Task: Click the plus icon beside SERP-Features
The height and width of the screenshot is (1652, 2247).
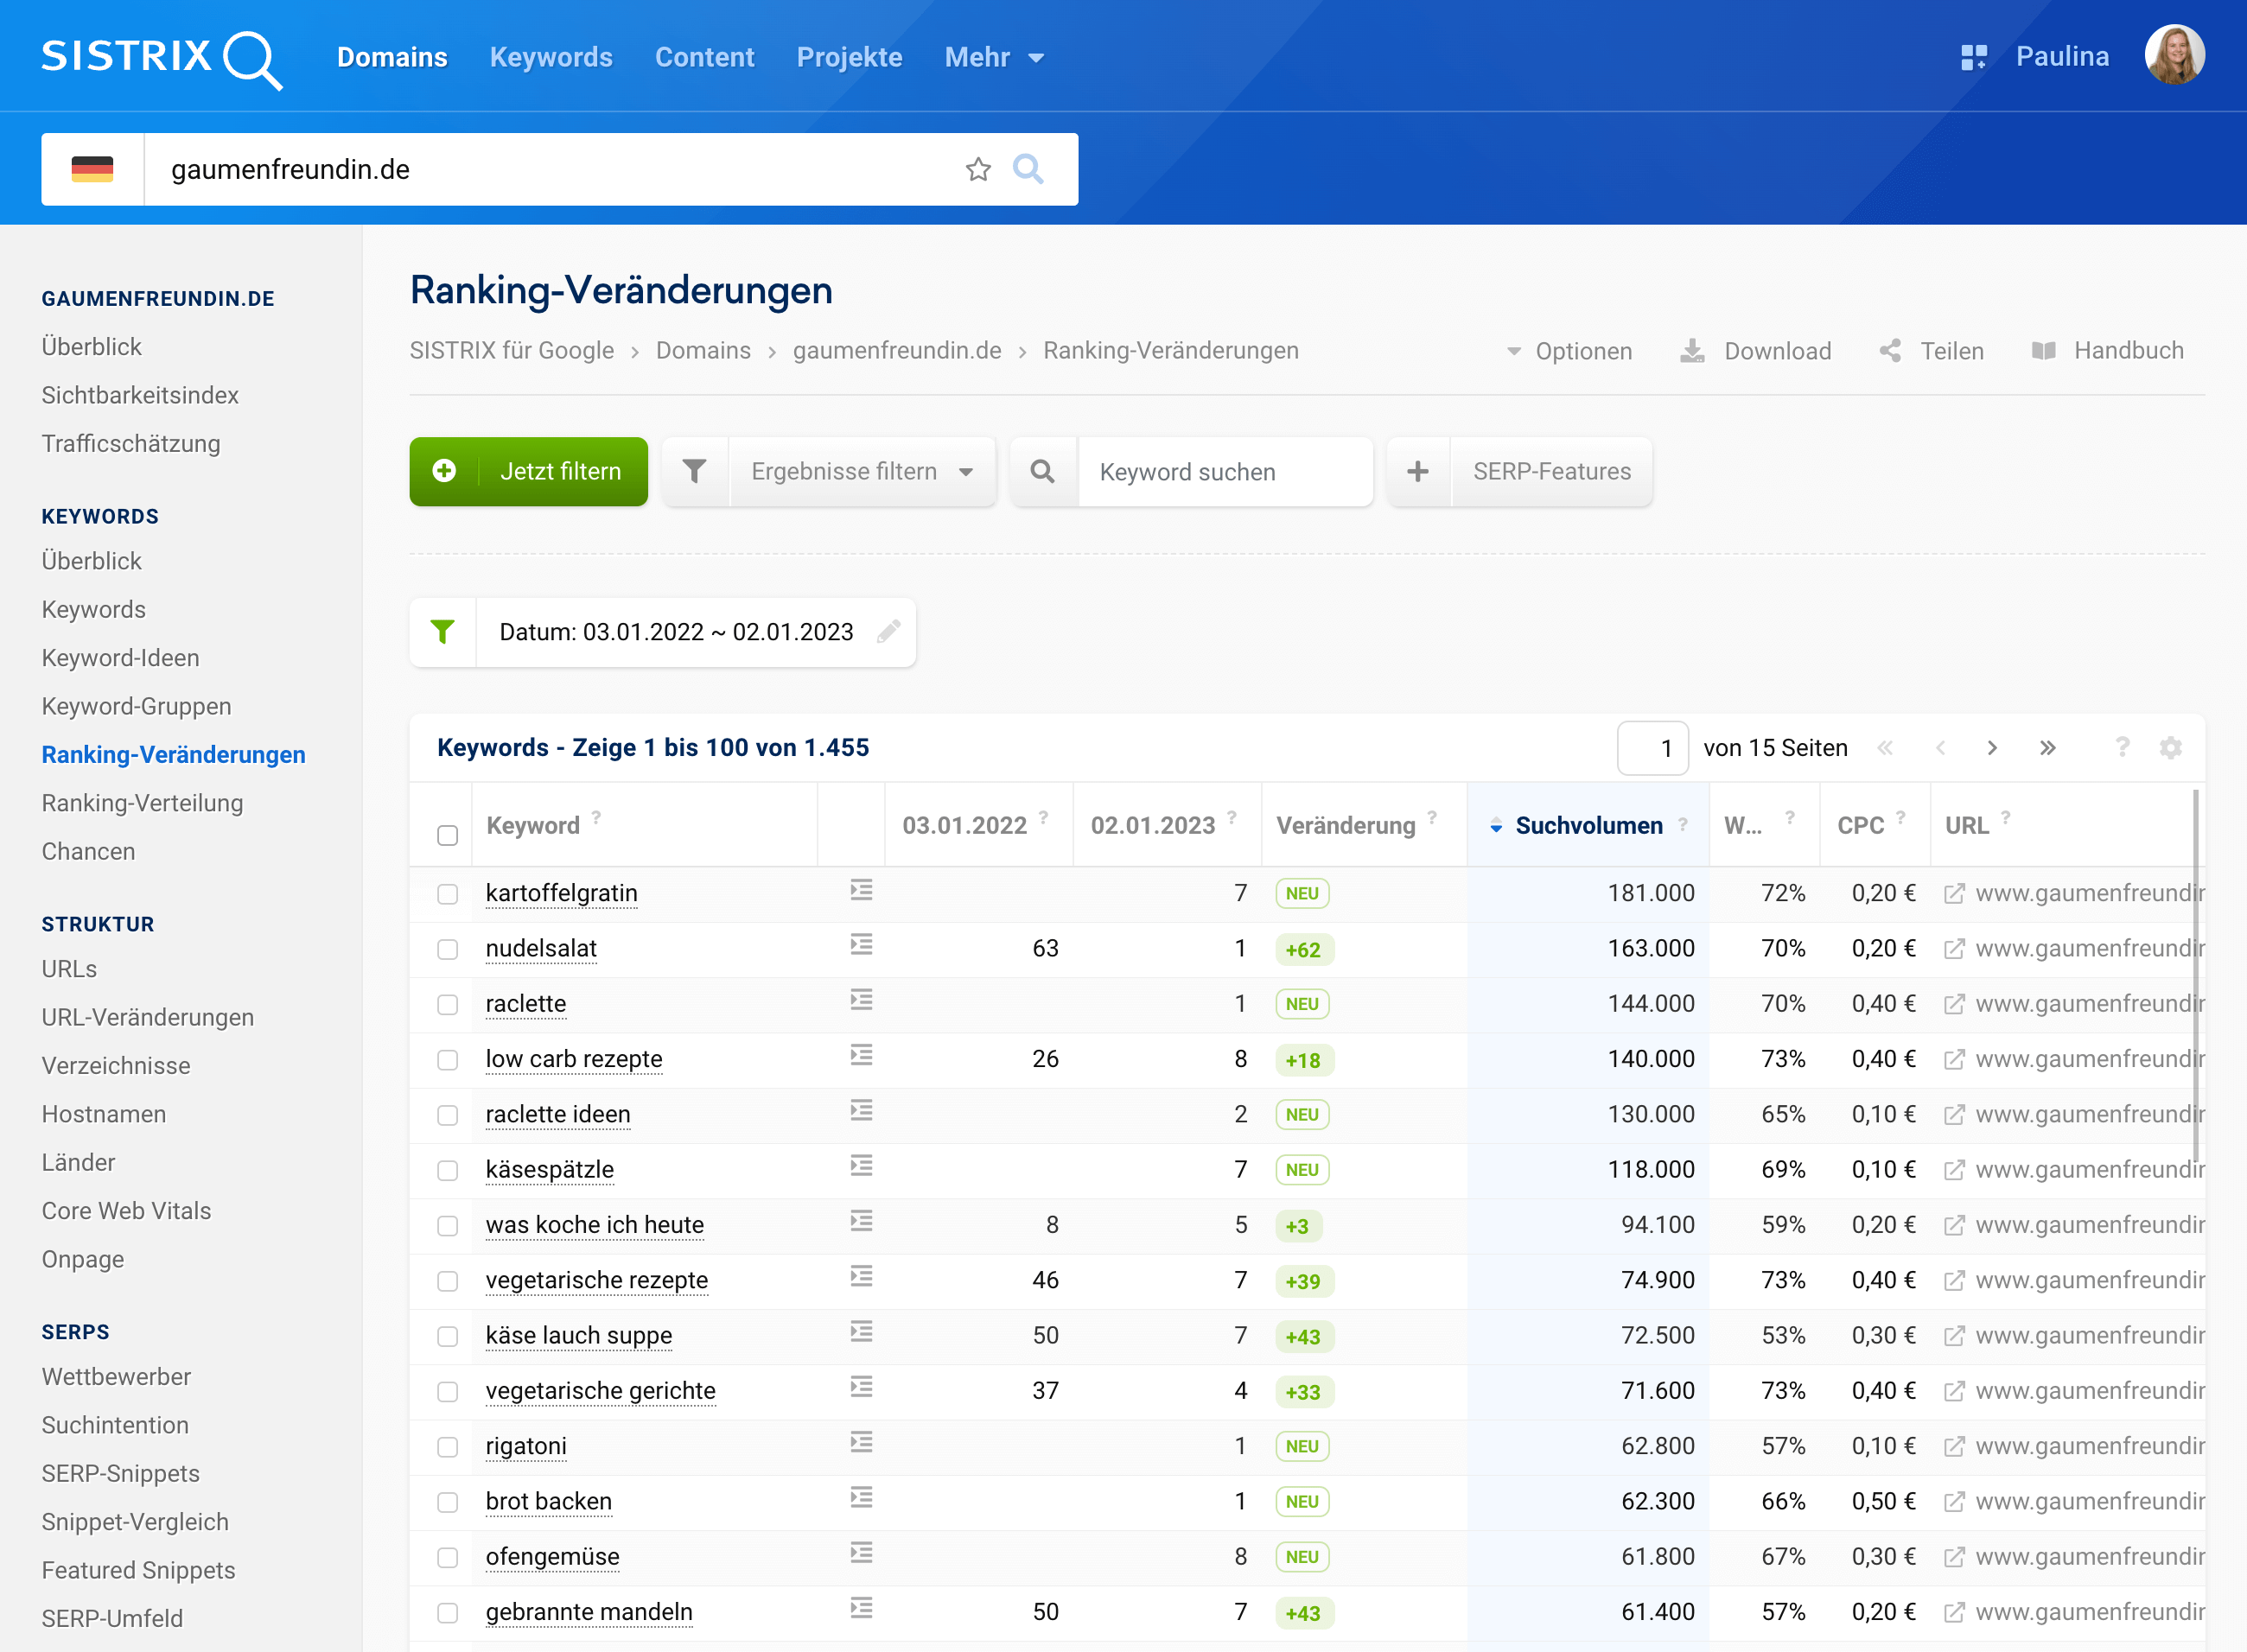Action: [1418, 471]
